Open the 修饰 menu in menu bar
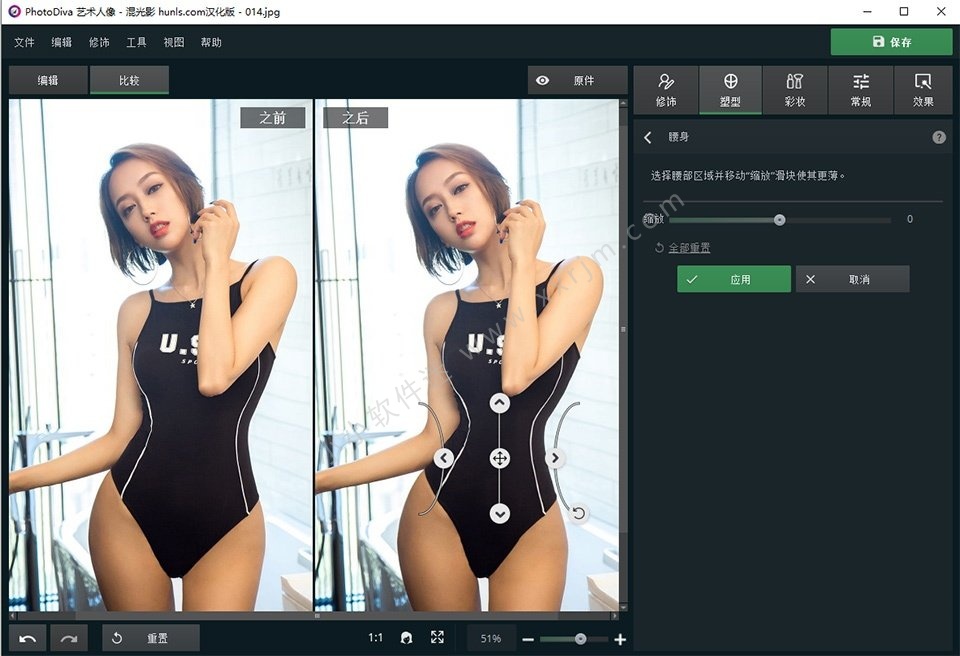This screenshot has height=656, width=960. tap(99, 42)
